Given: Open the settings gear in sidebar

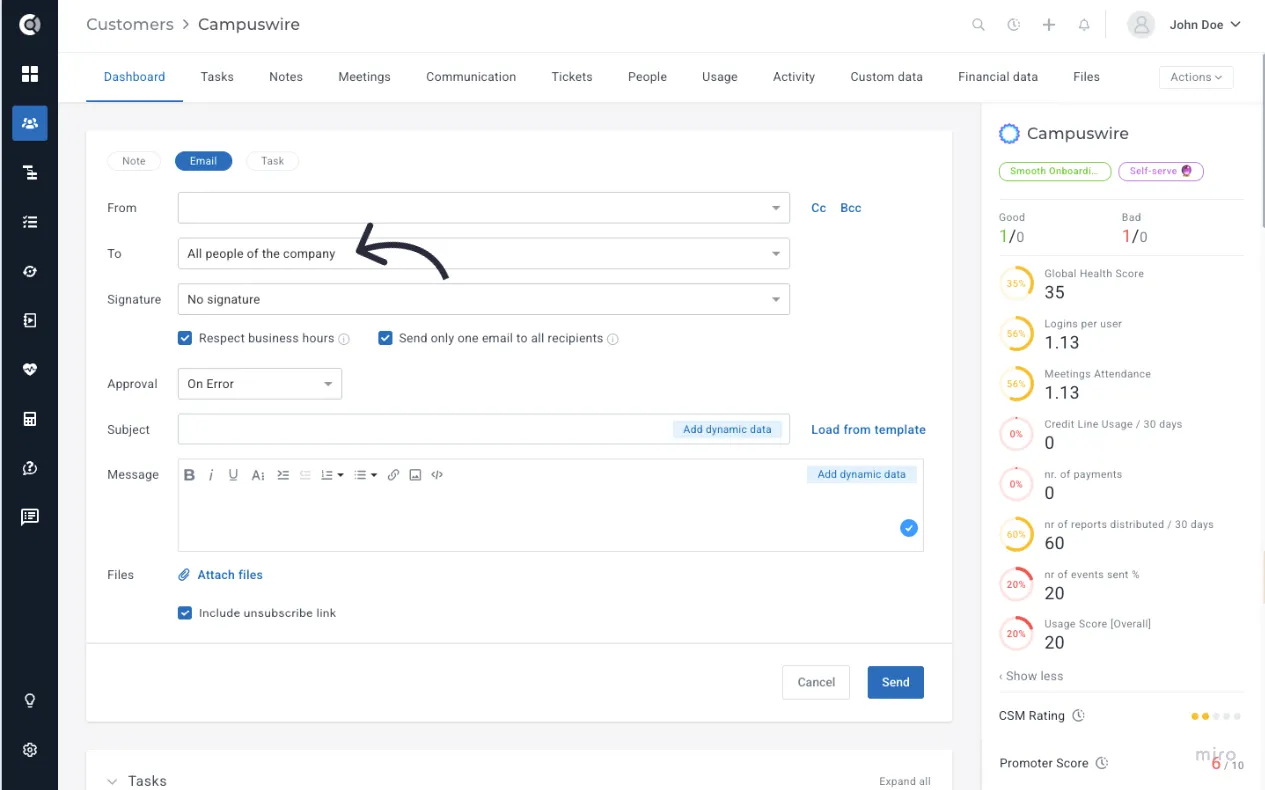Looking at the screenshot, I should 30,750.
